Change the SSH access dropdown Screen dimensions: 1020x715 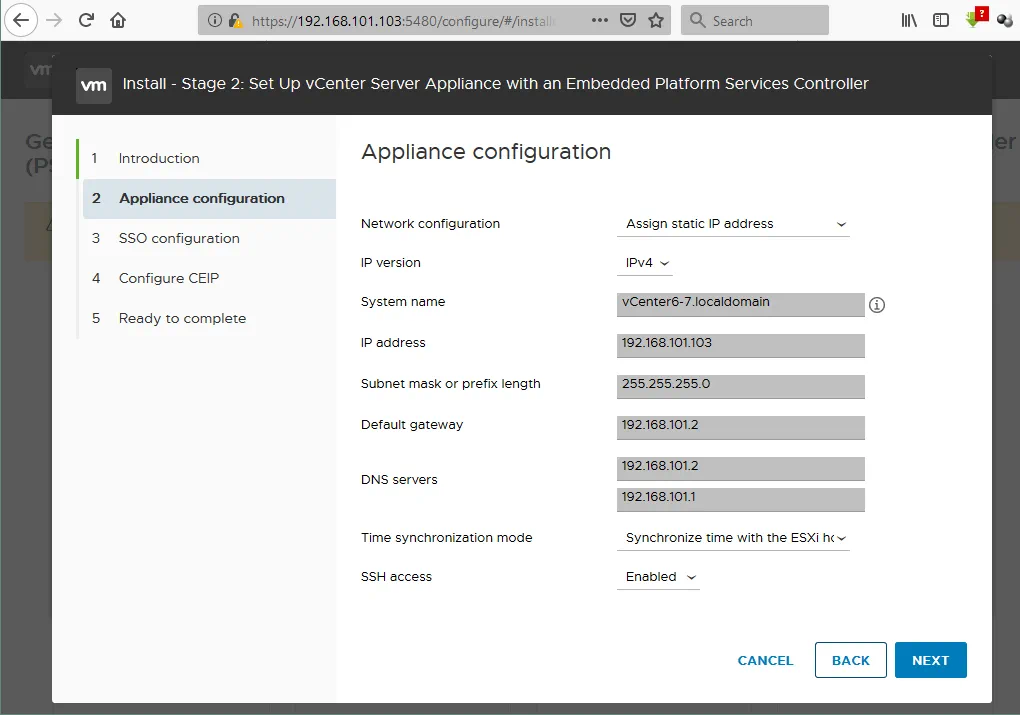point(658,577)
